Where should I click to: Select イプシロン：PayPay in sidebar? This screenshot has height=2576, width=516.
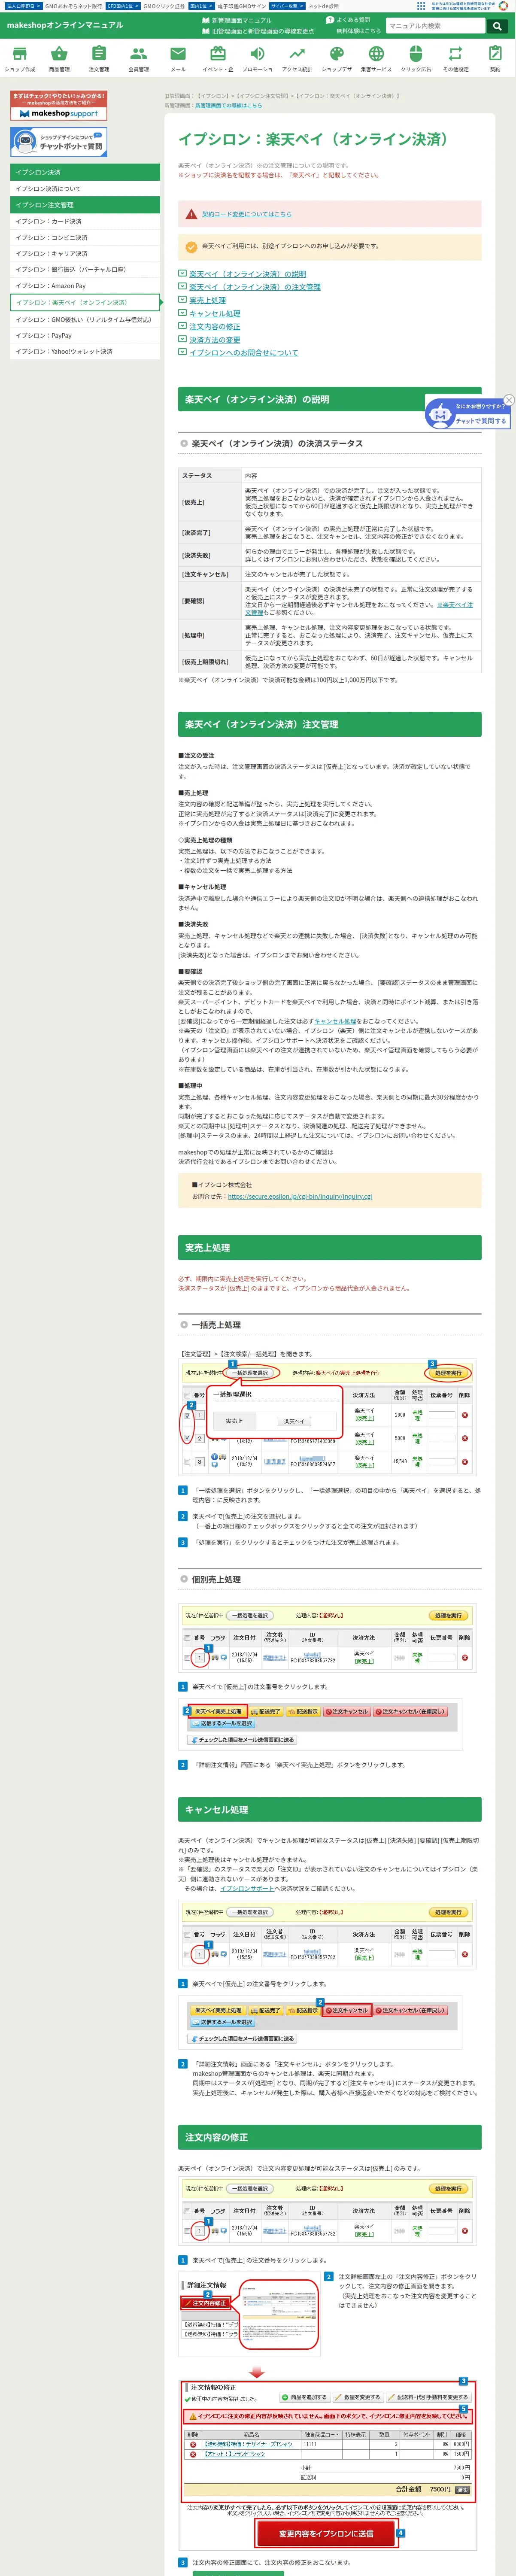(85, 336)
